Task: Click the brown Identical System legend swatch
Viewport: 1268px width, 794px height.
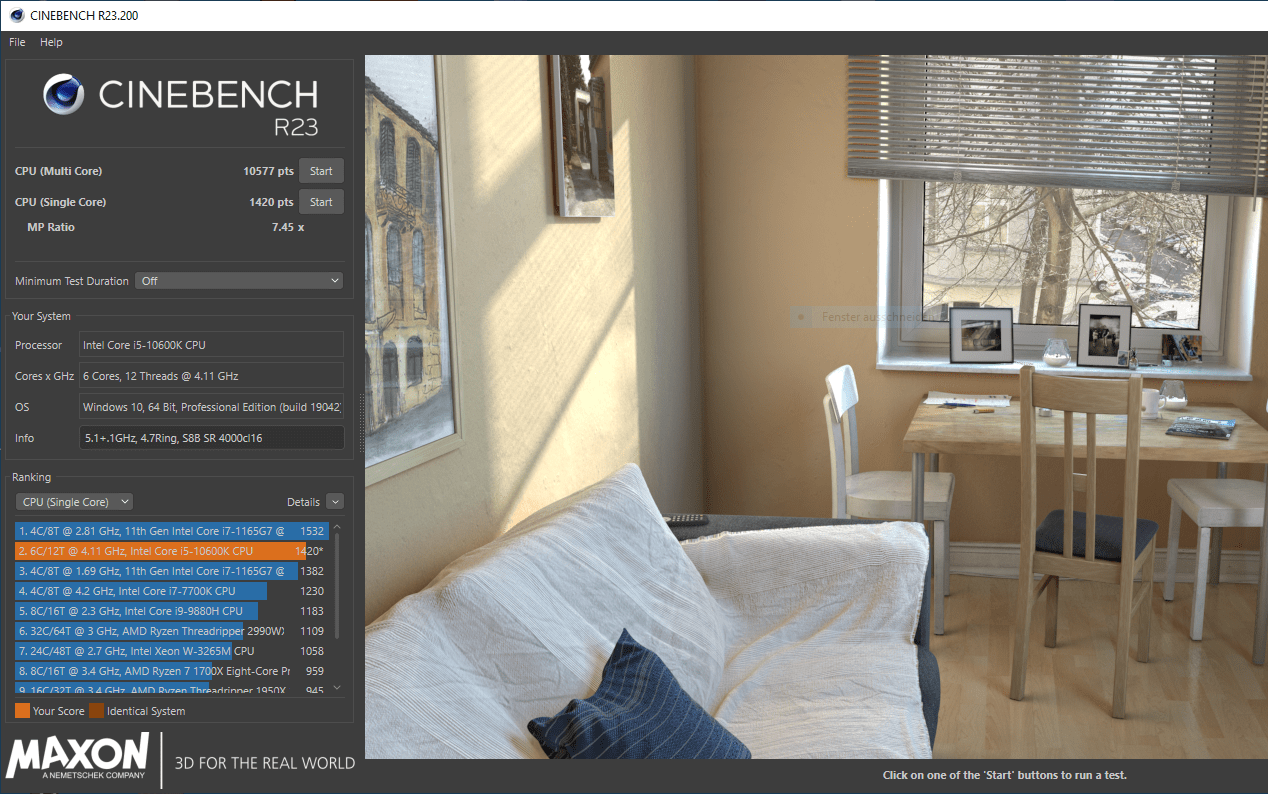Action: click(x=96, y=711)
